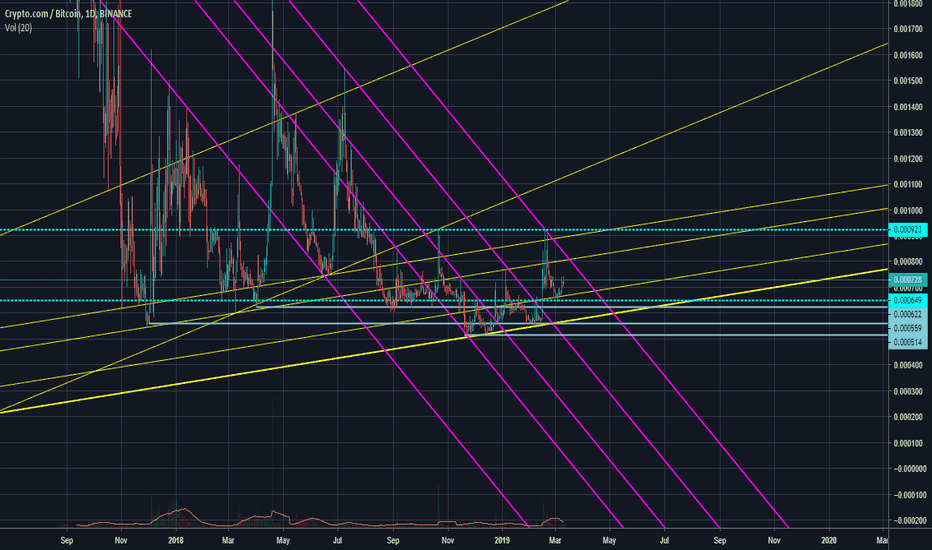Click -0.000200 on the price axis
Viewport: 932px width, 550px height.
point(908,520)
